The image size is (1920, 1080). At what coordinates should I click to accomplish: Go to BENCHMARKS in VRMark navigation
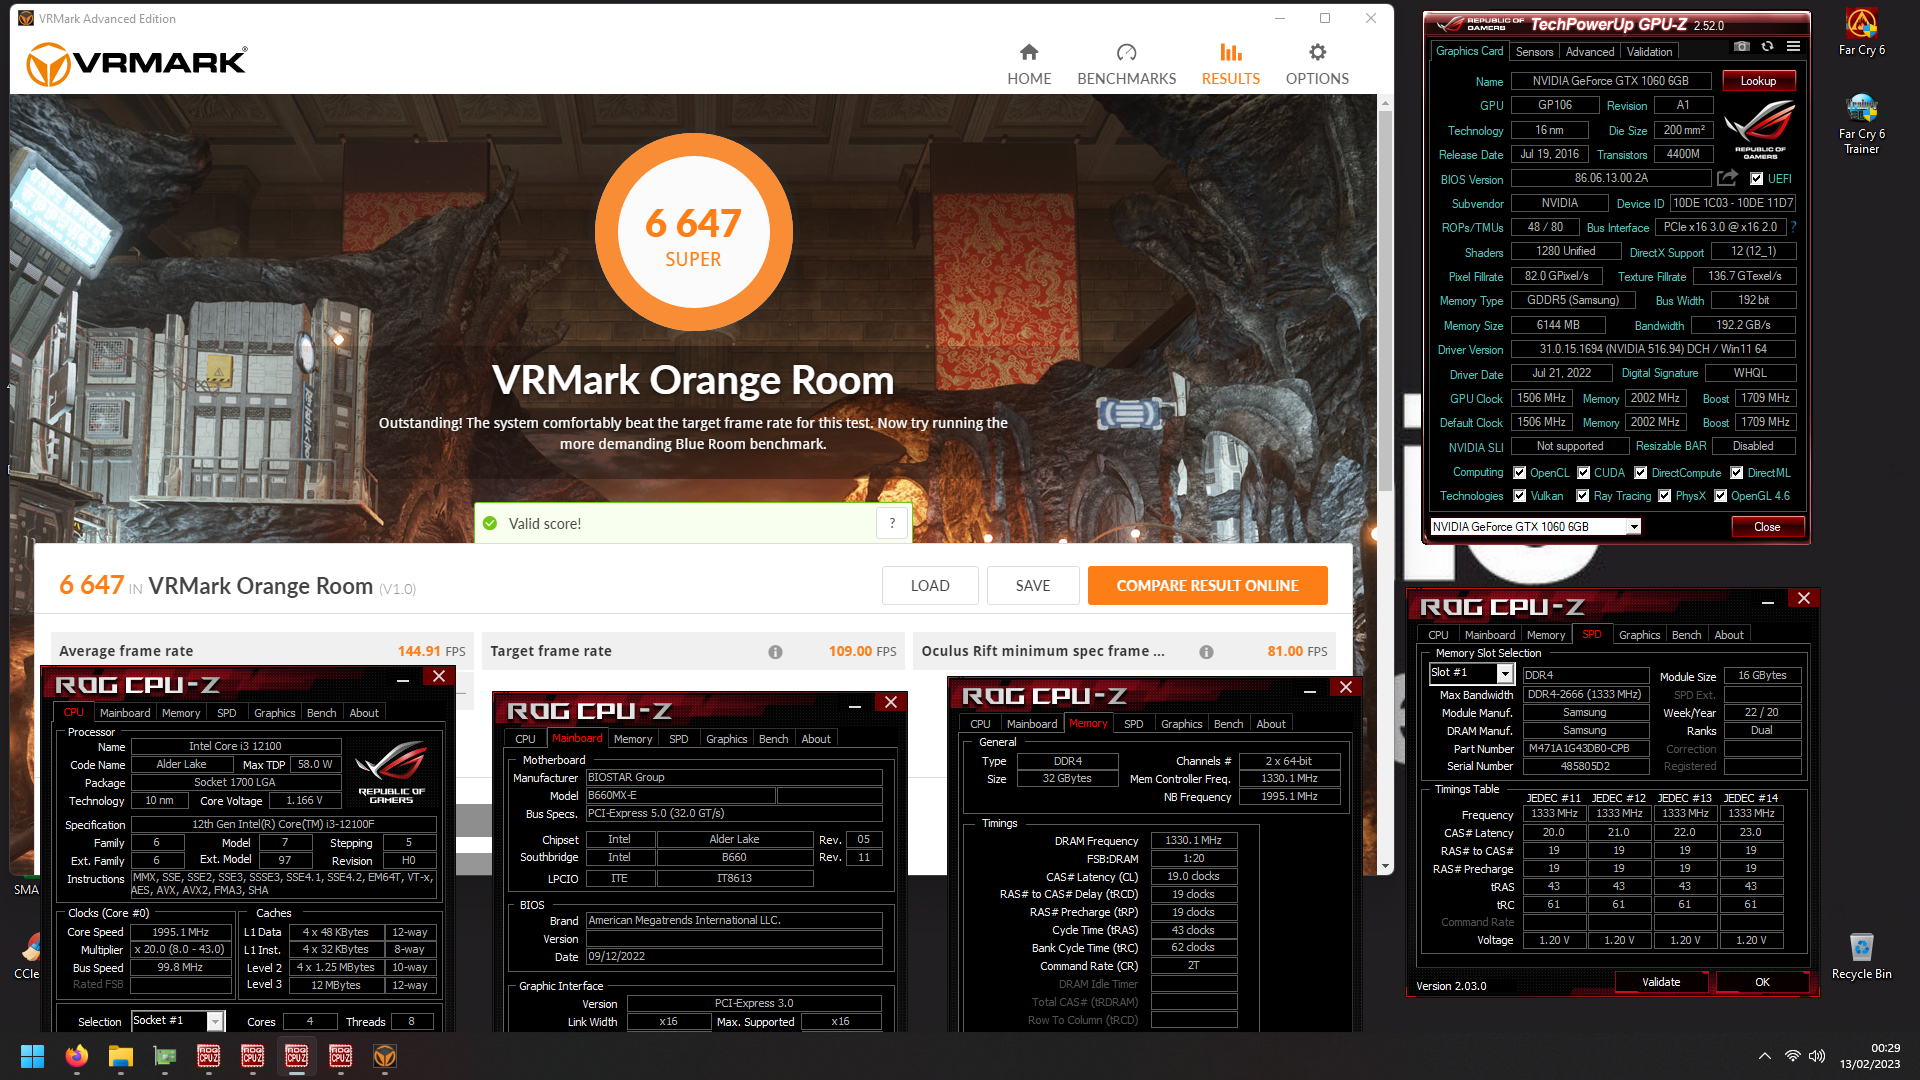click(x=1126, y=65)
